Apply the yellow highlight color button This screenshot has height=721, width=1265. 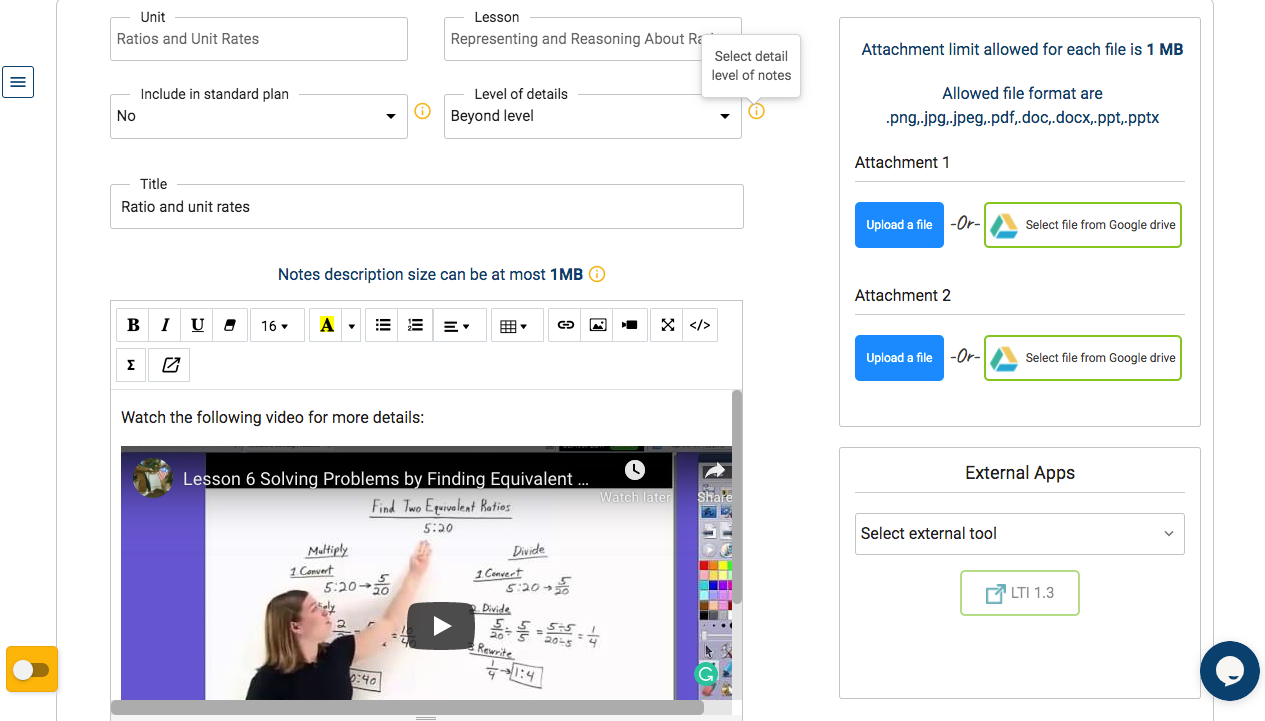point(327,325)
